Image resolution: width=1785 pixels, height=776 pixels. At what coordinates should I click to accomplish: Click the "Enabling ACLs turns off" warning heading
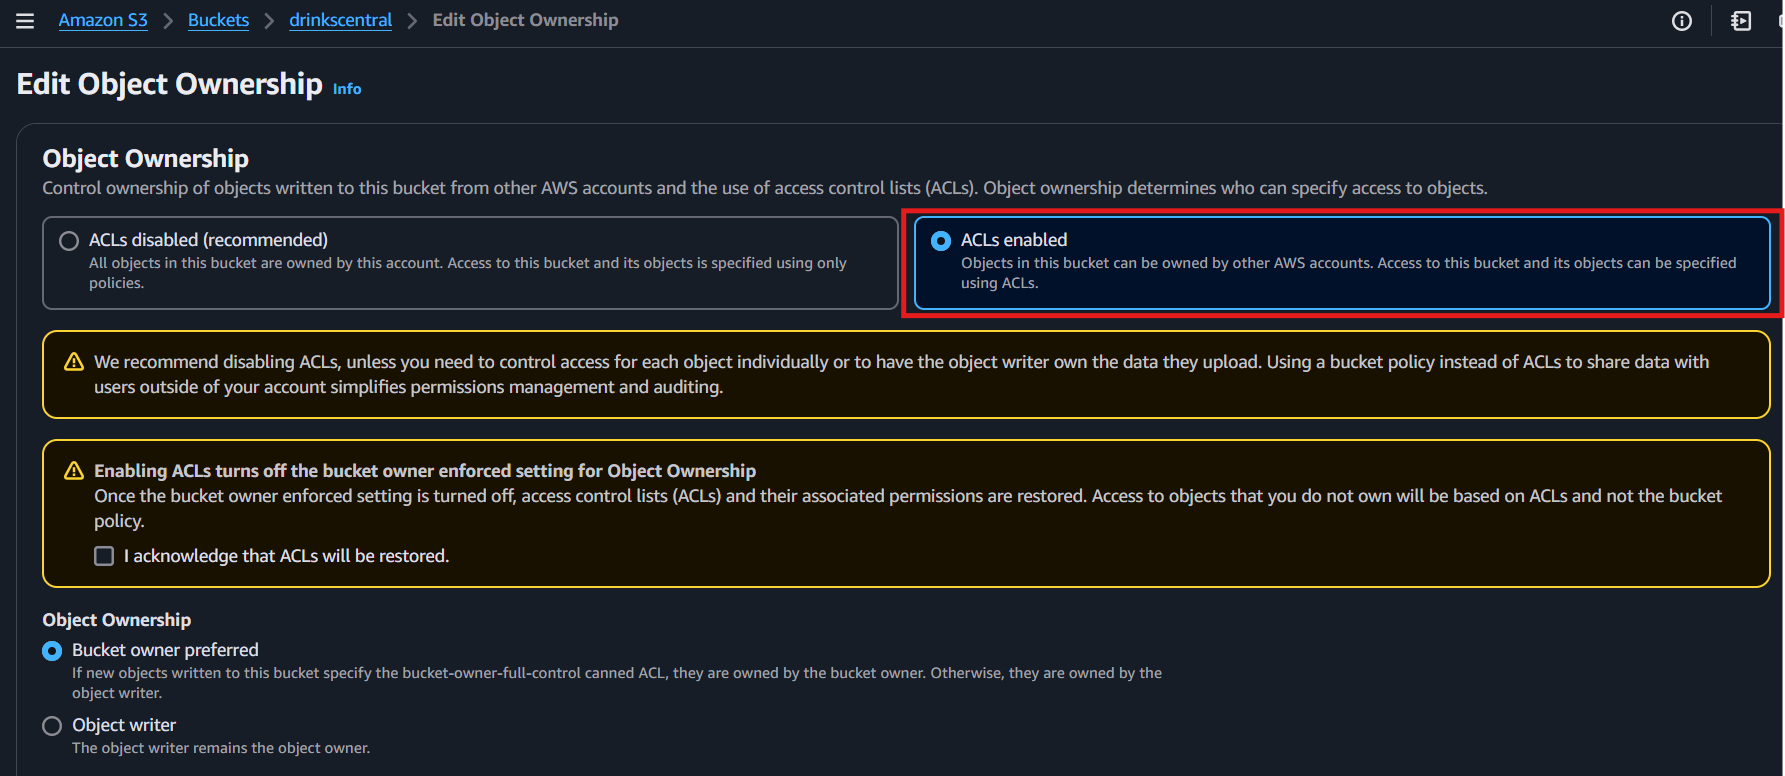425,471
